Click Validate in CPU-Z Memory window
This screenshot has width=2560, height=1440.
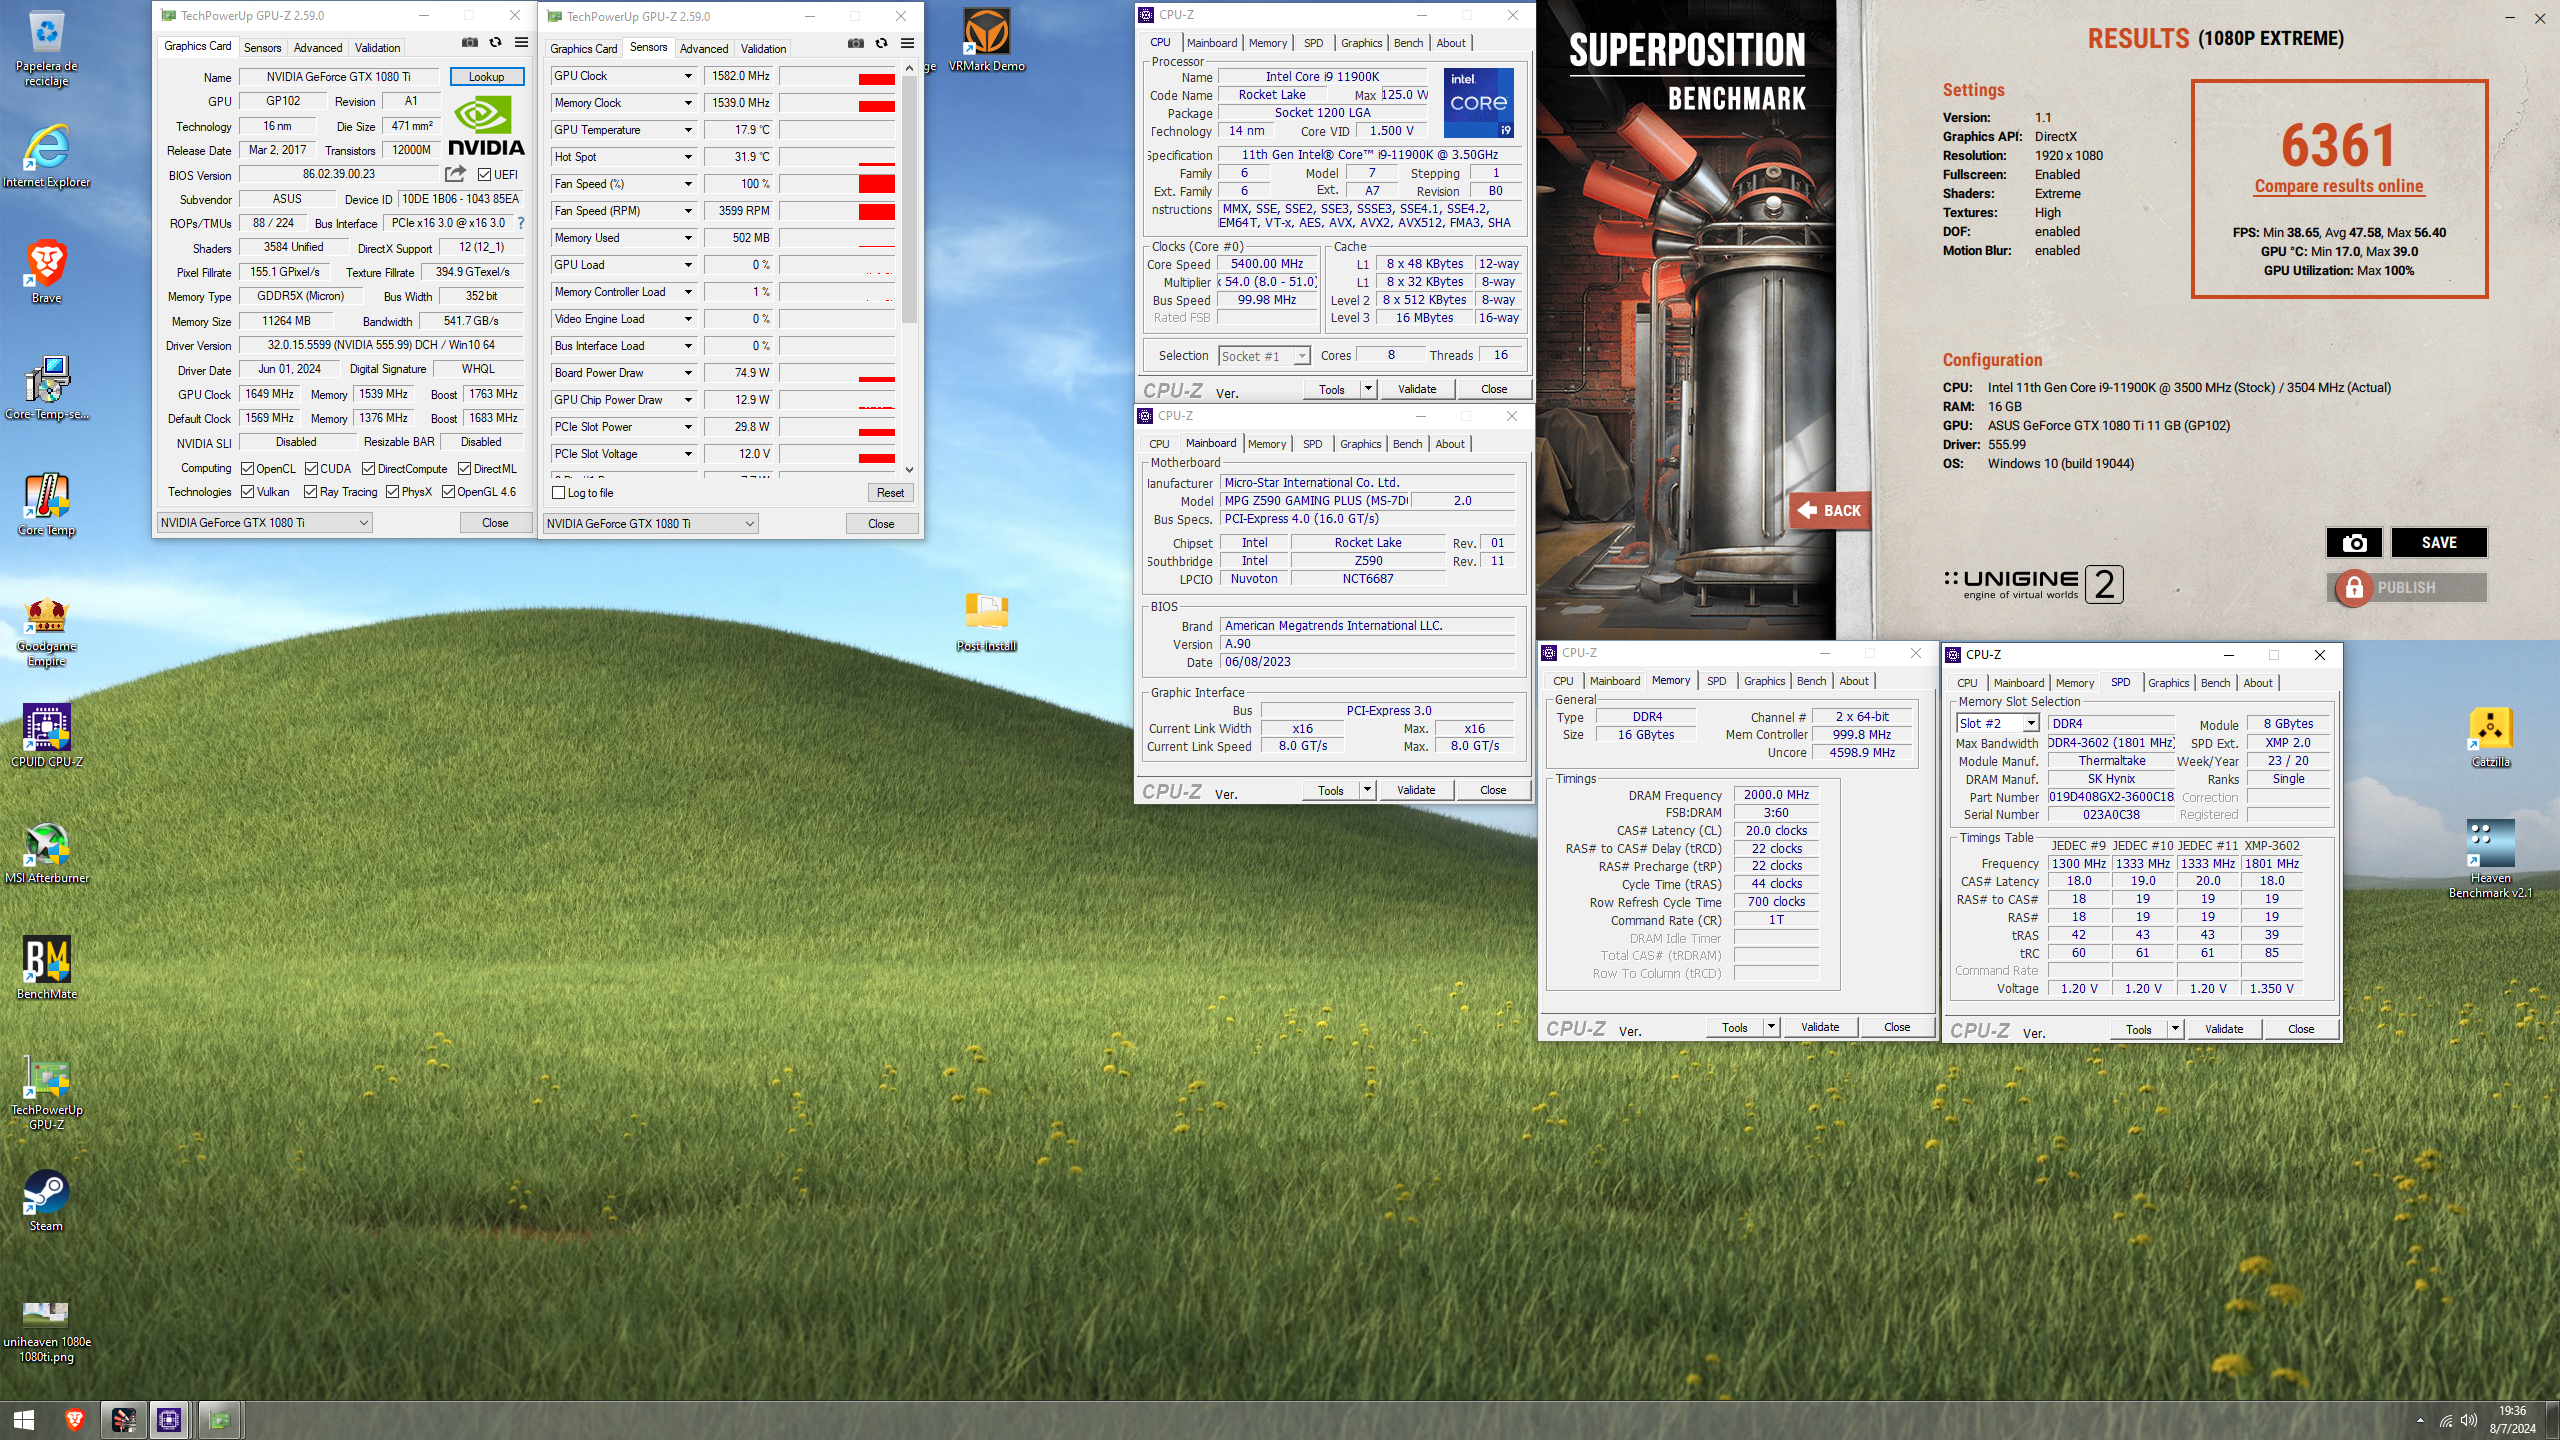(x=1820, y=1027)
